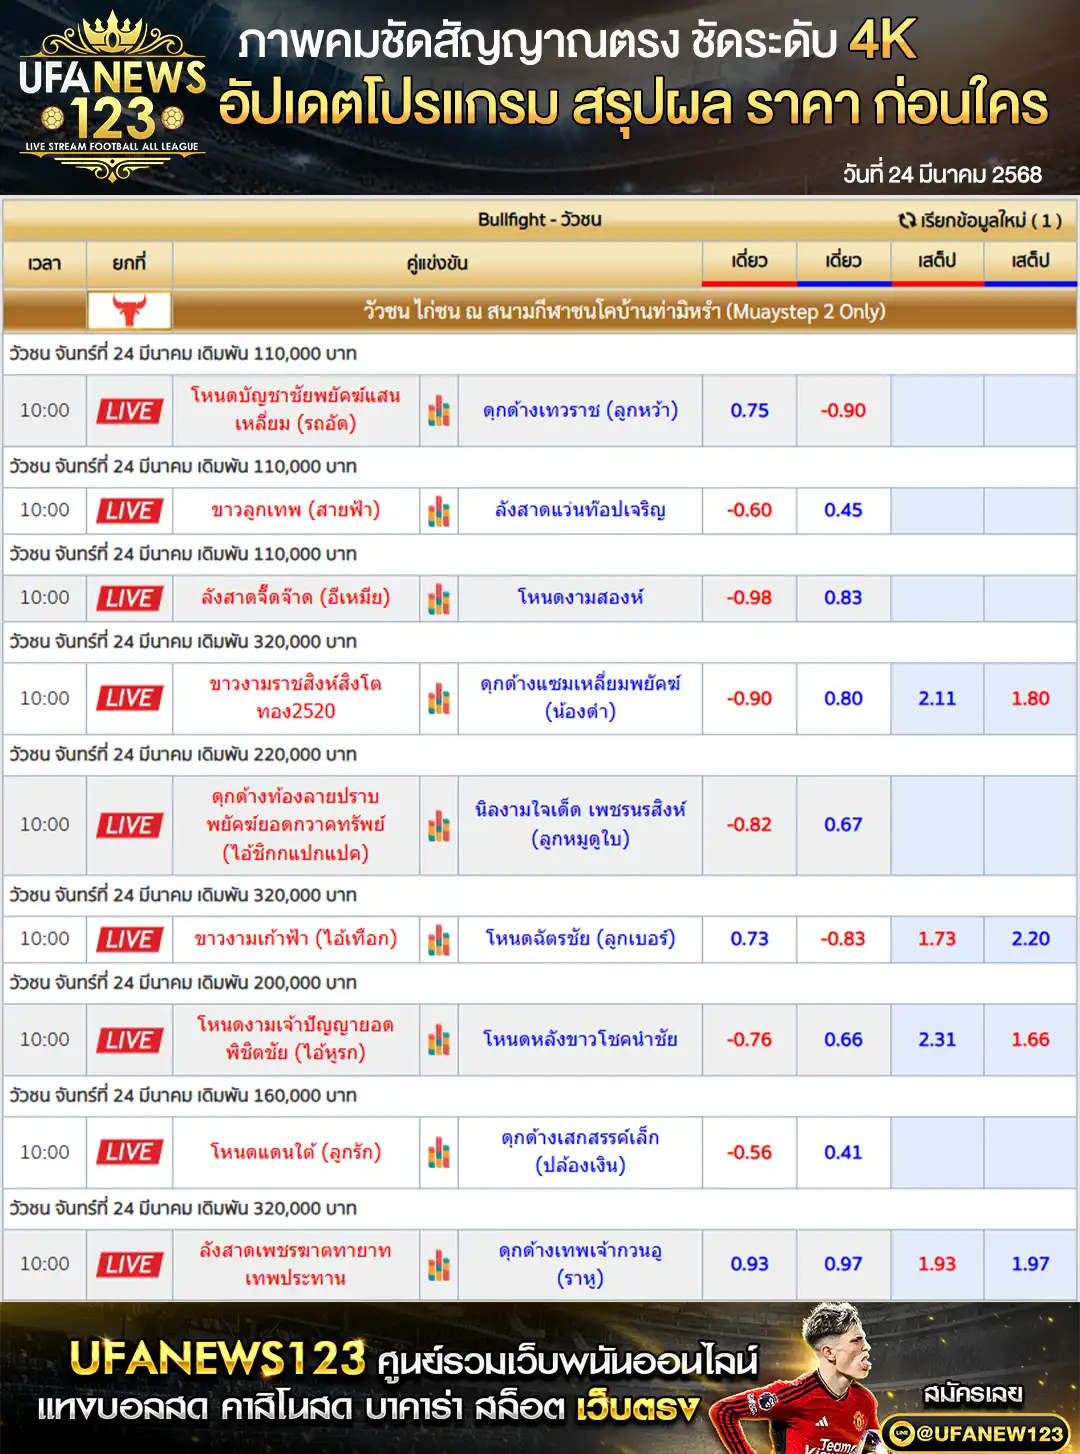1080x1454 pixels.
Task: Click LIVE badge for ขาวงามเก้าฟ้า (ไอ้เทือก) match
Action: (x=129, y=939)
